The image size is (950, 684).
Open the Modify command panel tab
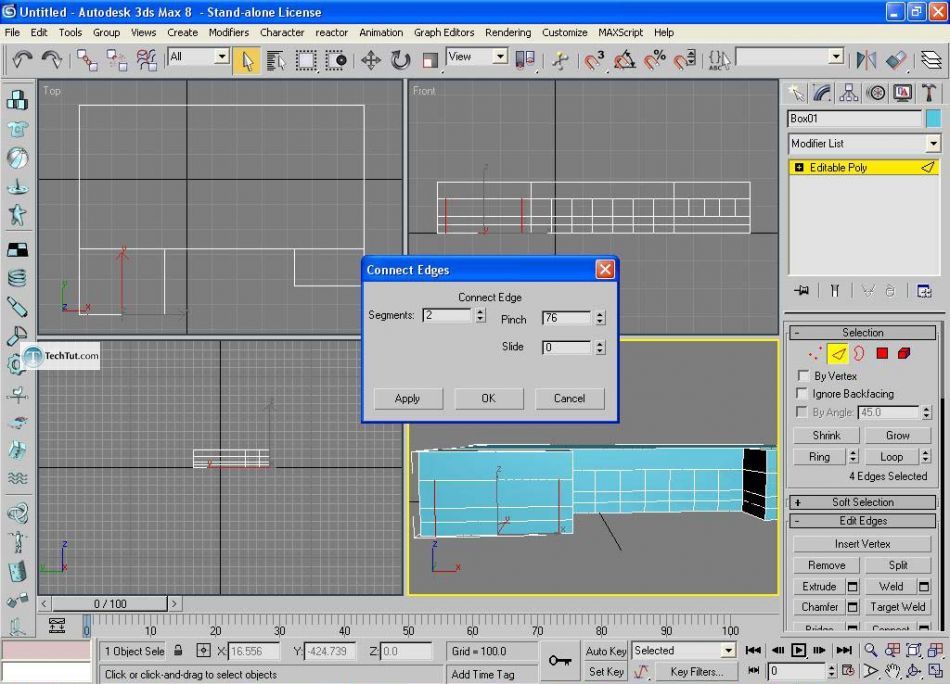click(820, 93)
